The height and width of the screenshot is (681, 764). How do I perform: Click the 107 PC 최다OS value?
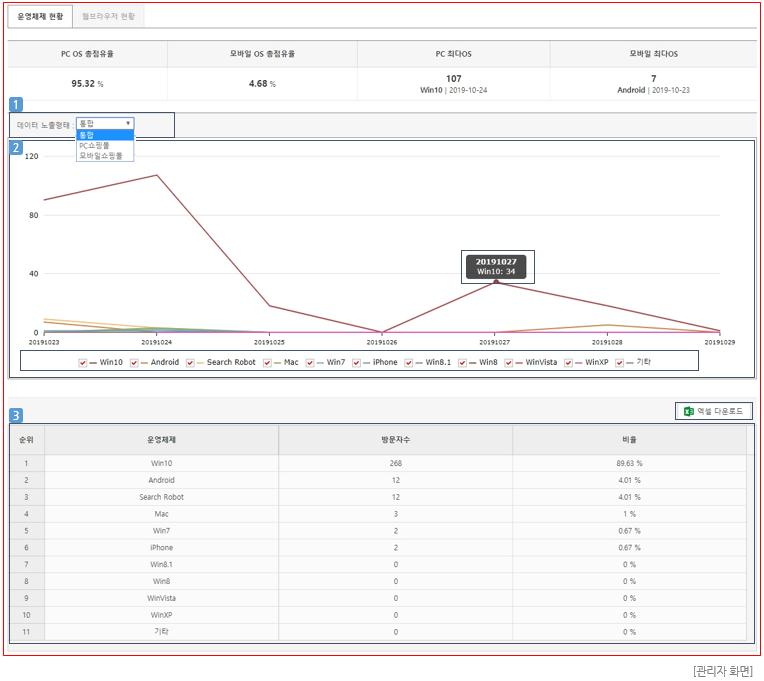(454, 78)
